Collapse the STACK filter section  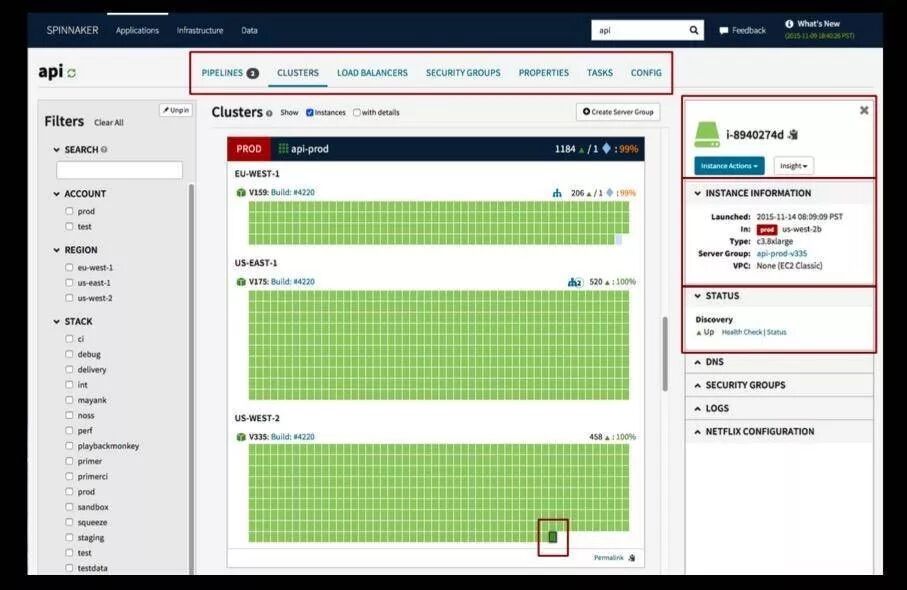[57, 322]
